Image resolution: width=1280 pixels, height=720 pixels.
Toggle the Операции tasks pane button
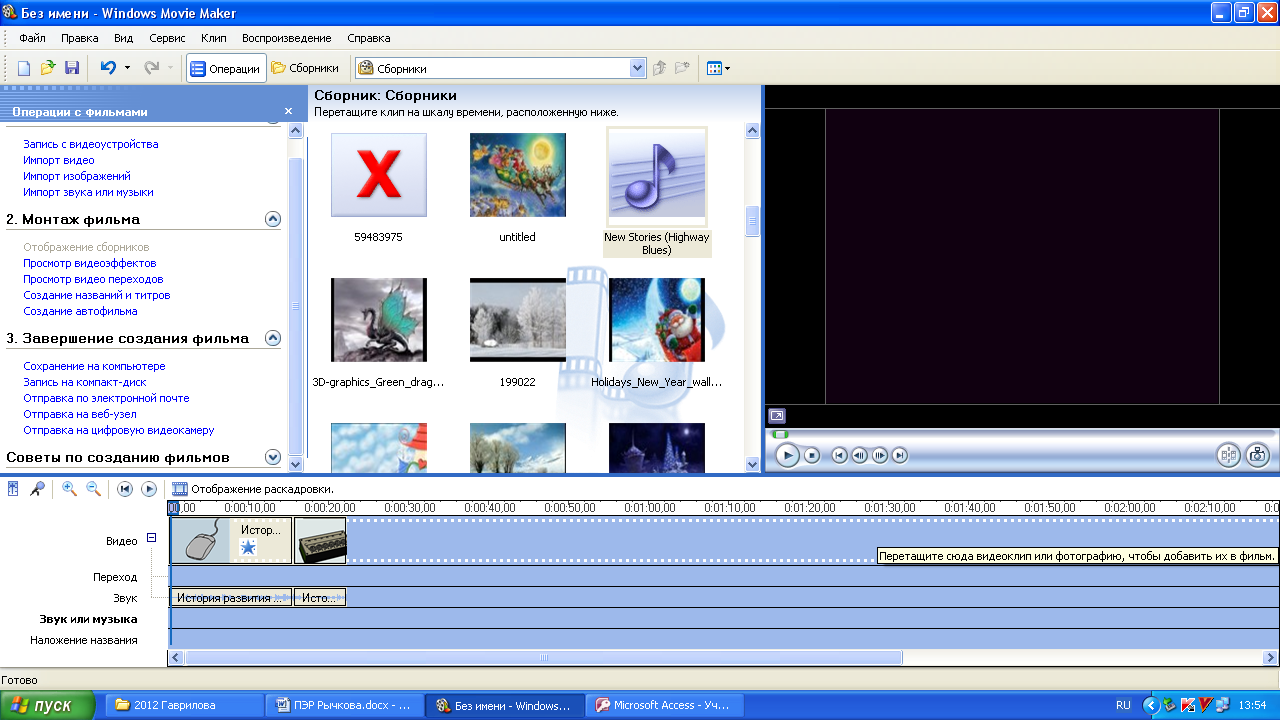pos(225,69)
